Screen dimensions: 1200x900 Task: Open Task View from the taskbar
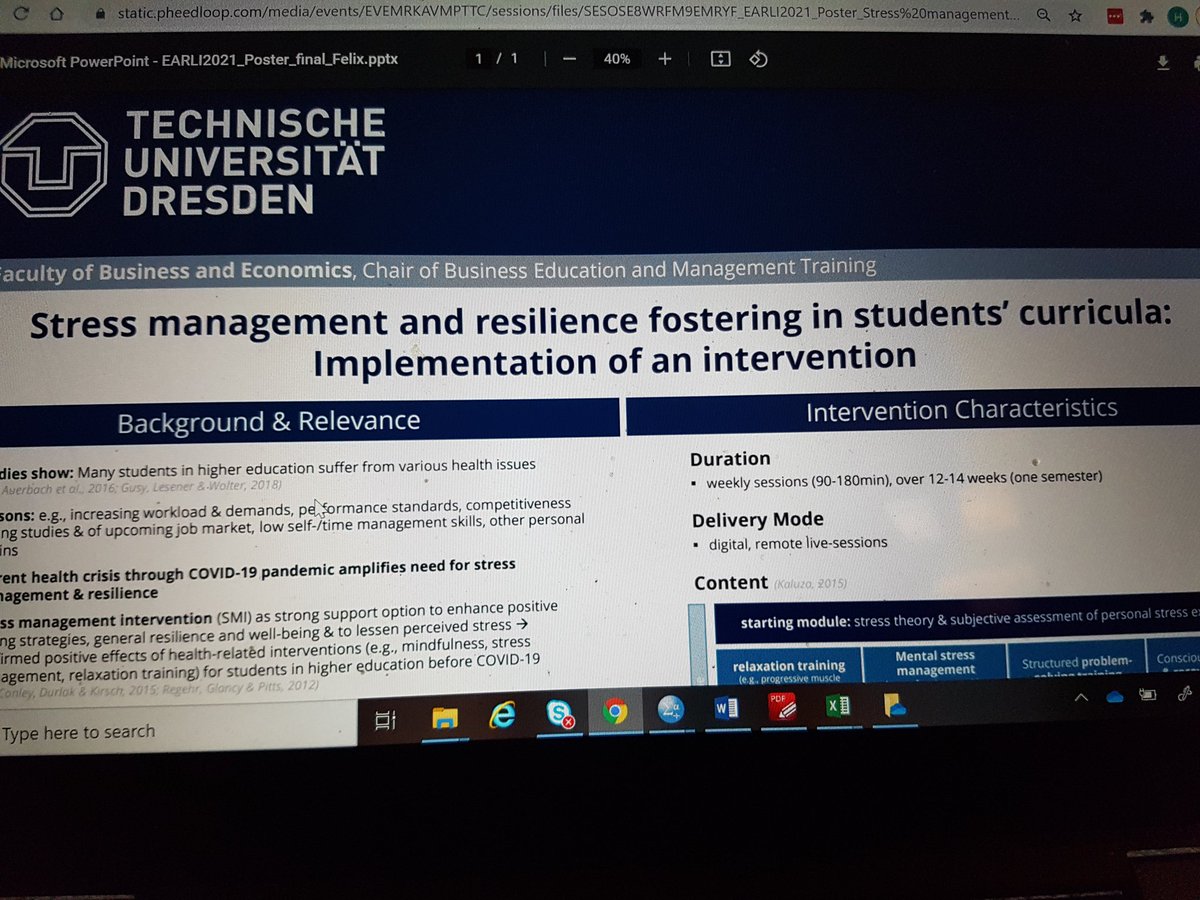click(386, 720)
